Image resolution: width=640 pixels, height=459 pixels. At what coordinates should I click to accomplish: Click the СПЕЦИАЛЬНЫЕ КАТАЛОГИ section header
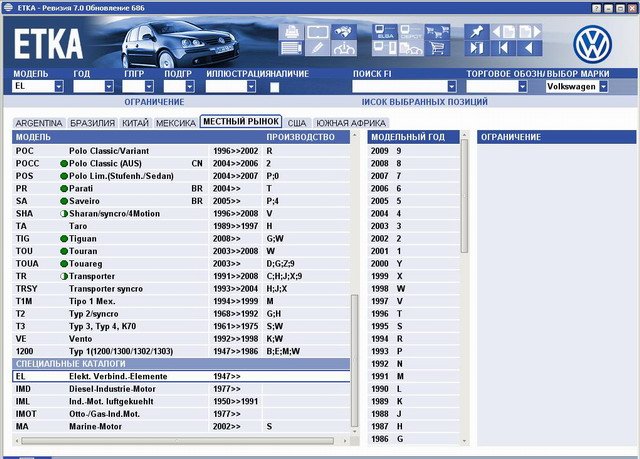[181, 364]
